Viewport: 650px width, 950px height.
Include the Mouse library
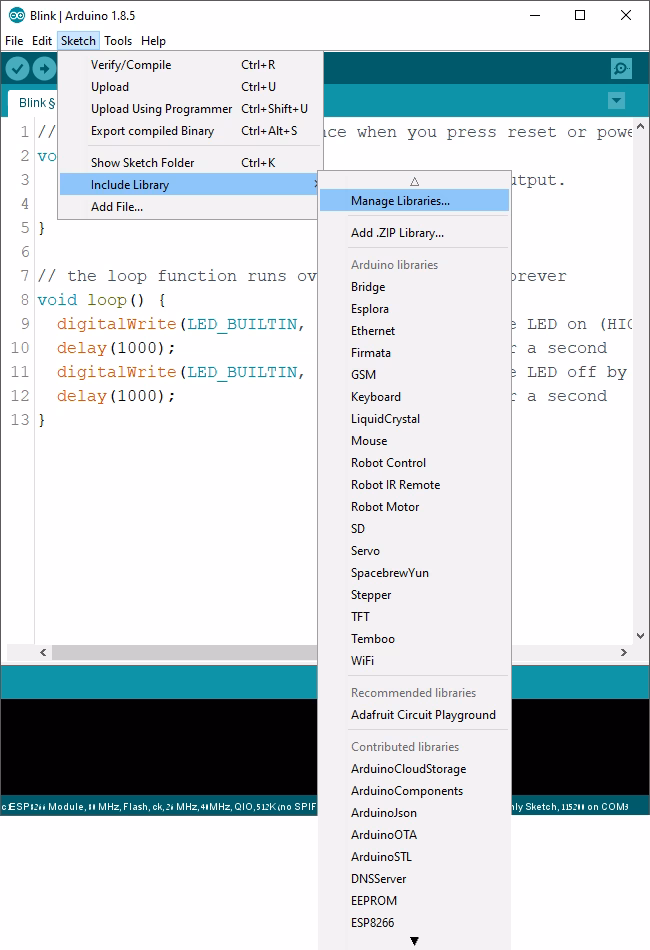(x=414, y=440)
